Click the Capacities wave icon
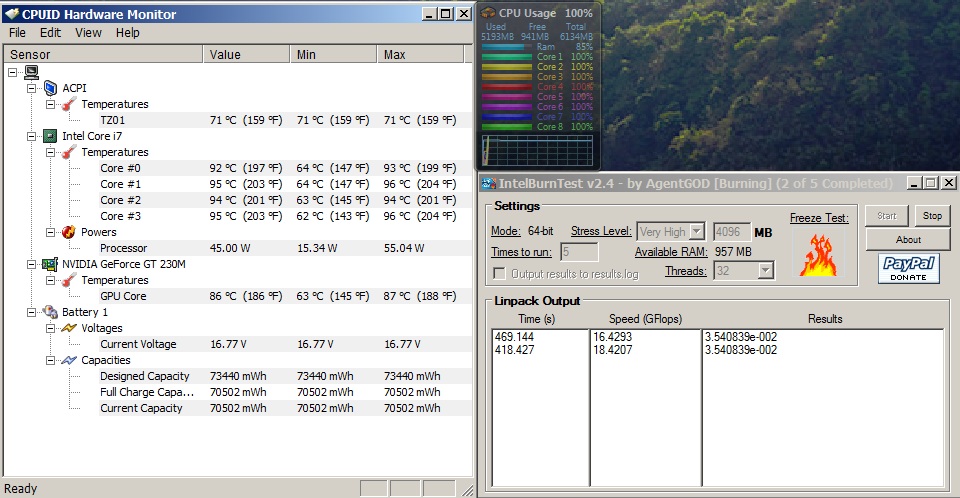The height and width of the screenshot is (498, 960). pos(69,360)
